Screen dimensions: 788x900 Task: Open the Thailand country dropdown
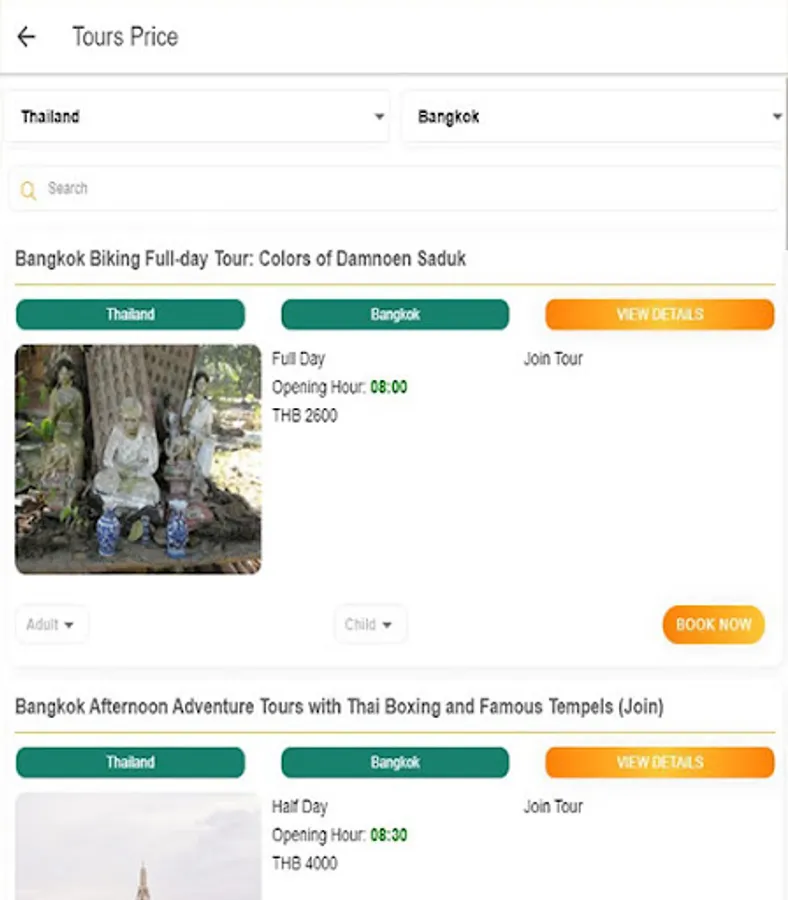click(x=201, y=117)
